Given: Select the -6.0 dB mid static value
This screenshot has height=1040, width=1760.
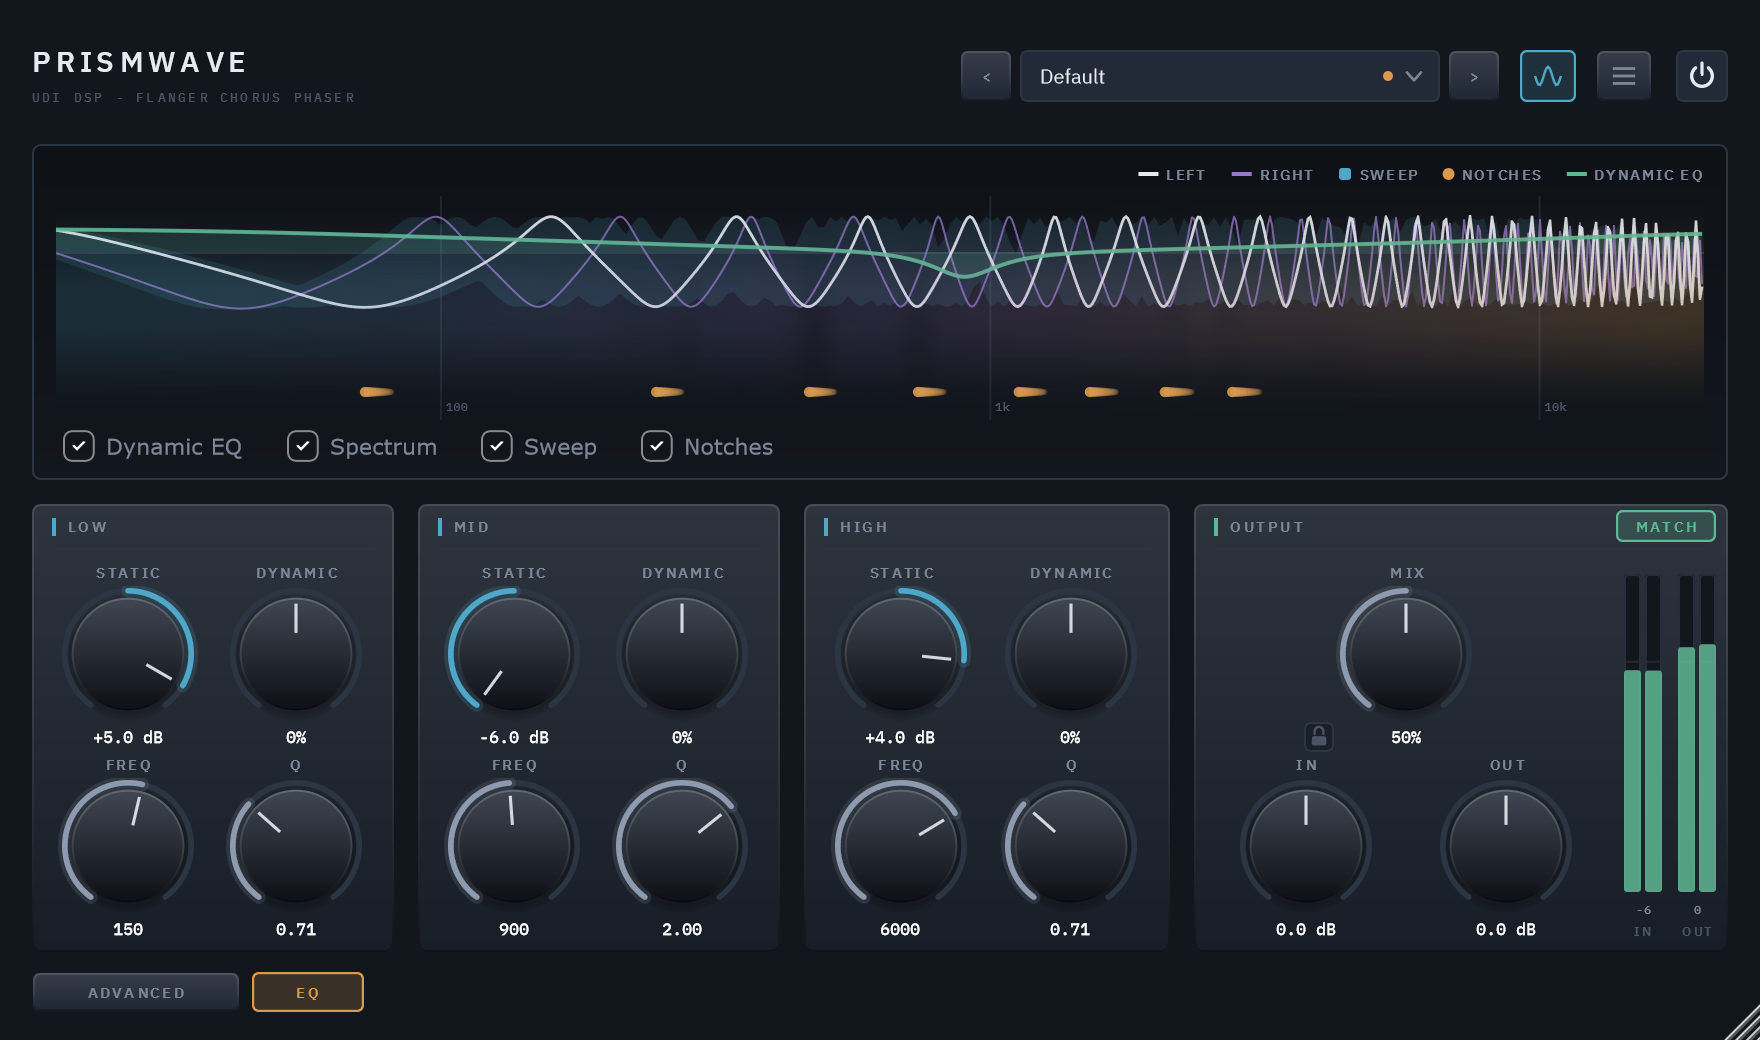Looking at the screenshot, I should click(514, 737).
